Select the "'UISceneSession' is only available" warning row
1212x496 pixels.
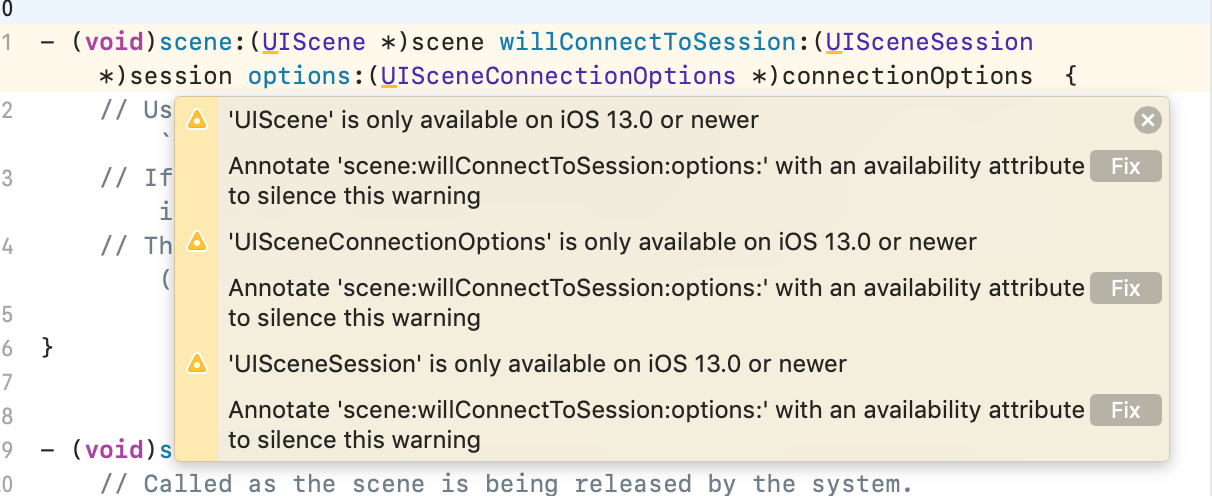[x=537, y=364]
